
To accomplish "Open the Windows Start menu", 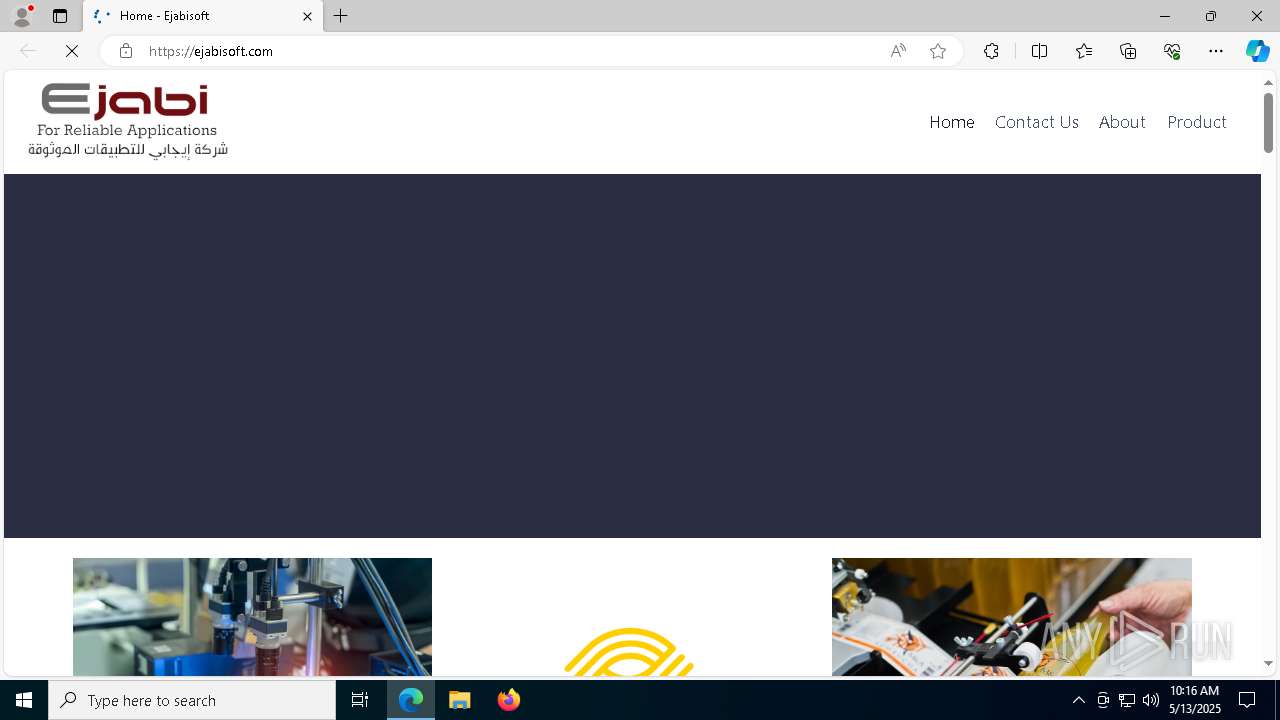I will click(24, 700).
